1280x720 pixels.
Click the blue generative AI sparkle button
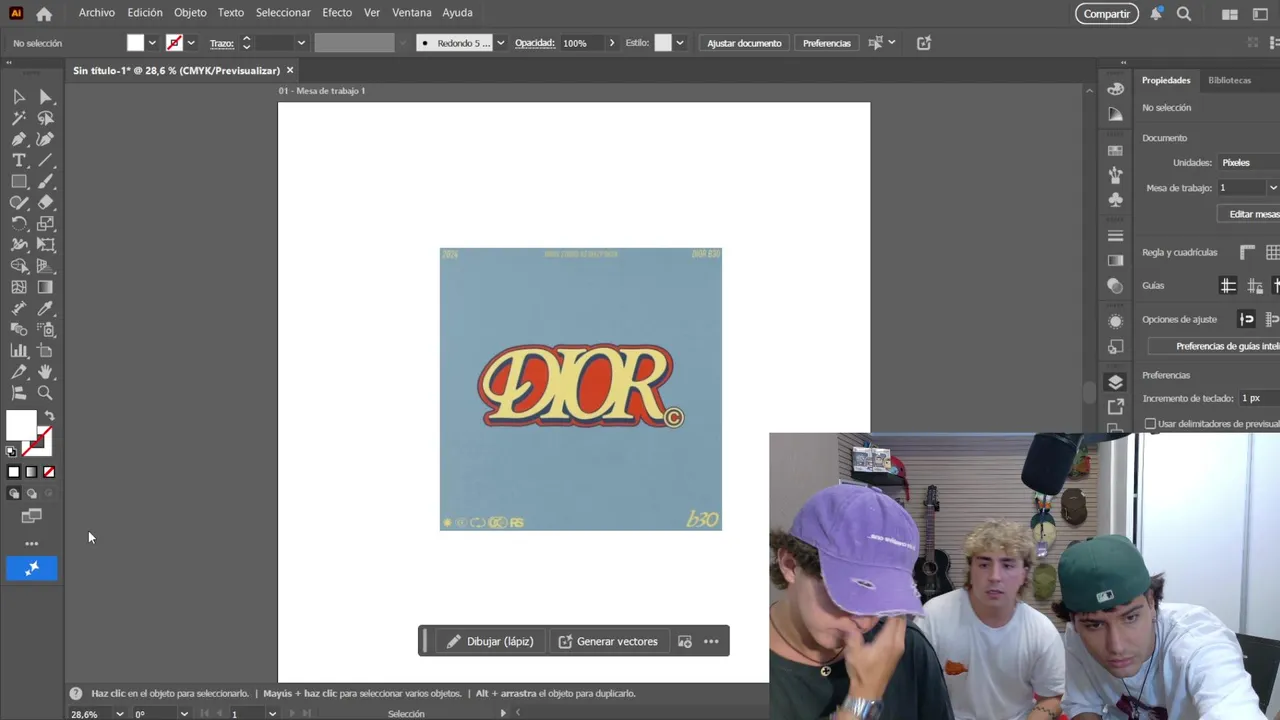(x=32, y=568)
